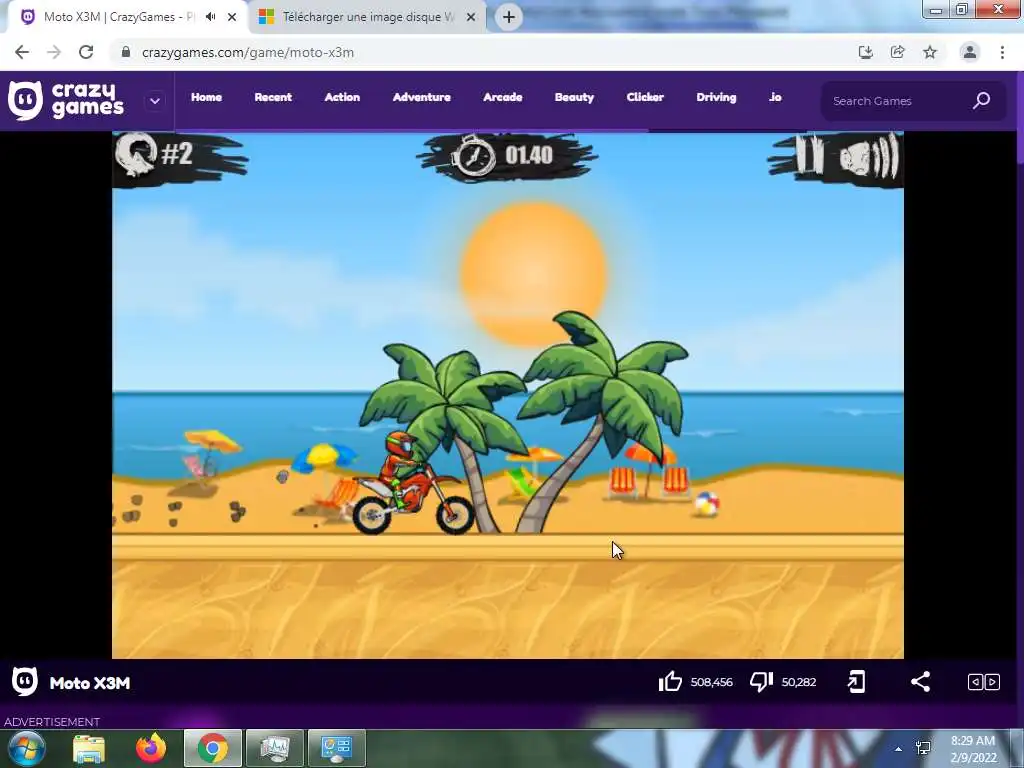Switch to the Télécharger une image disque tab
This screenshot has height=768, width=1024.
[369, 17]
